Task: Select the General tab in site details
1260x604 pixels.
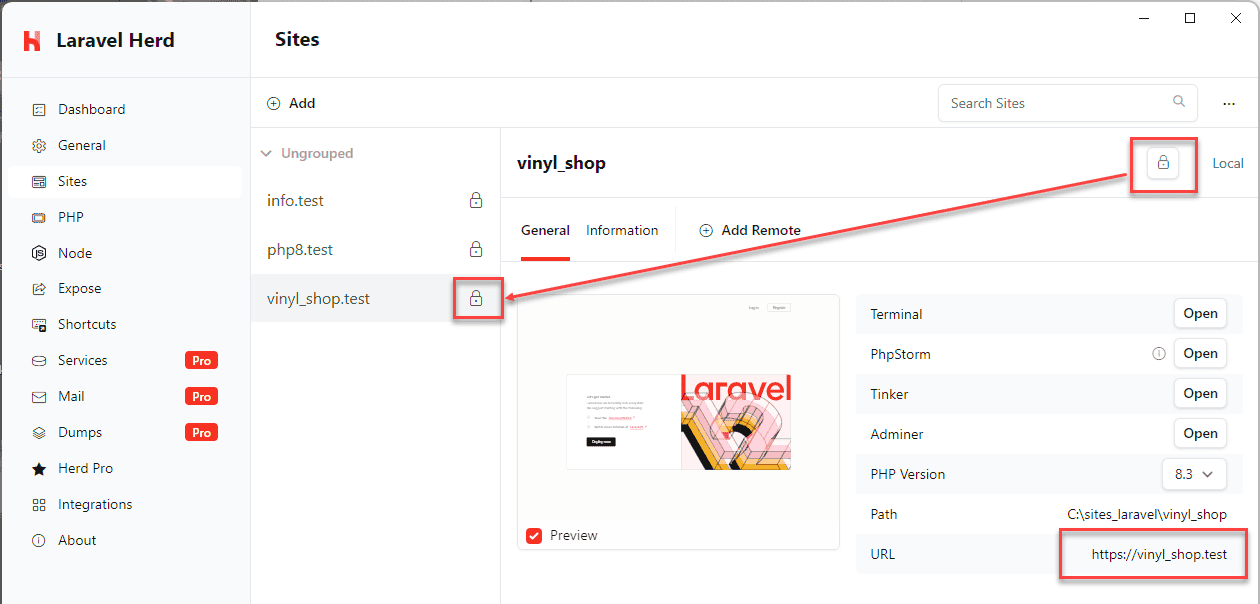Action: pyautogui.click(x=545, y=231)
